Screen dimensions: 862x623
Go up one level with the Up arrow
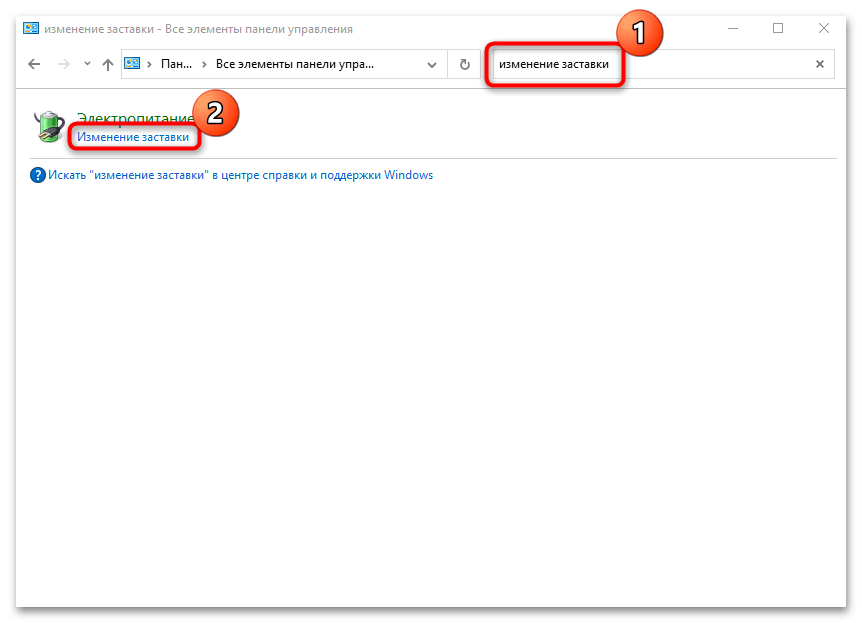(x=108, y=64)
